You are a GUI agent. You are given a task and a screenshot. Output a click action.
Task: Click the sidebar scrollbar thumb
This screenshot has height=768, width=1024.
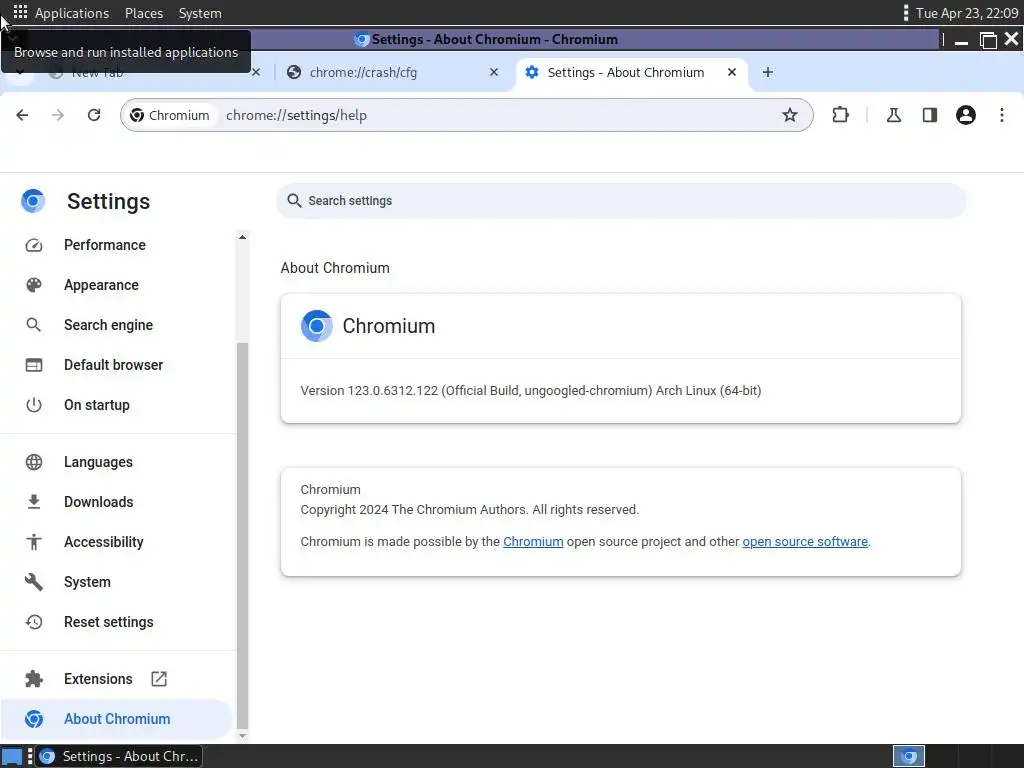242,536
